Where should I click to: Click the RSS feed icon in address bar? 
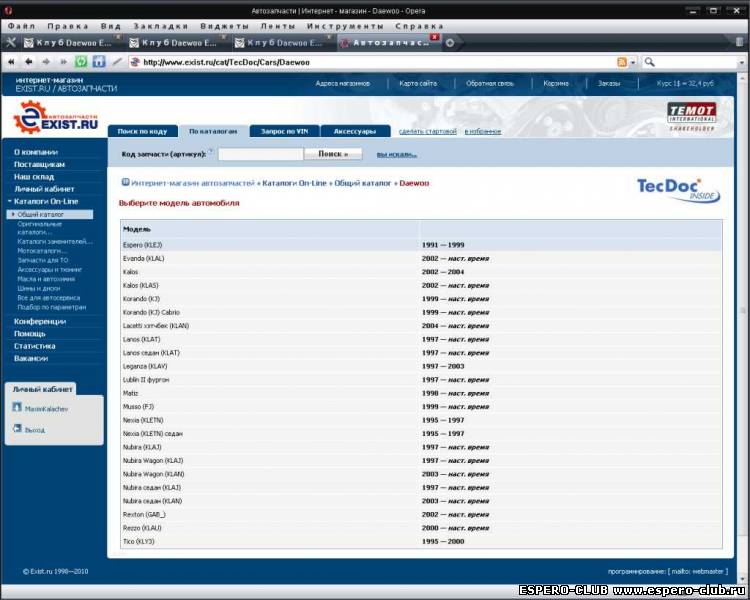tap(622, 62)
